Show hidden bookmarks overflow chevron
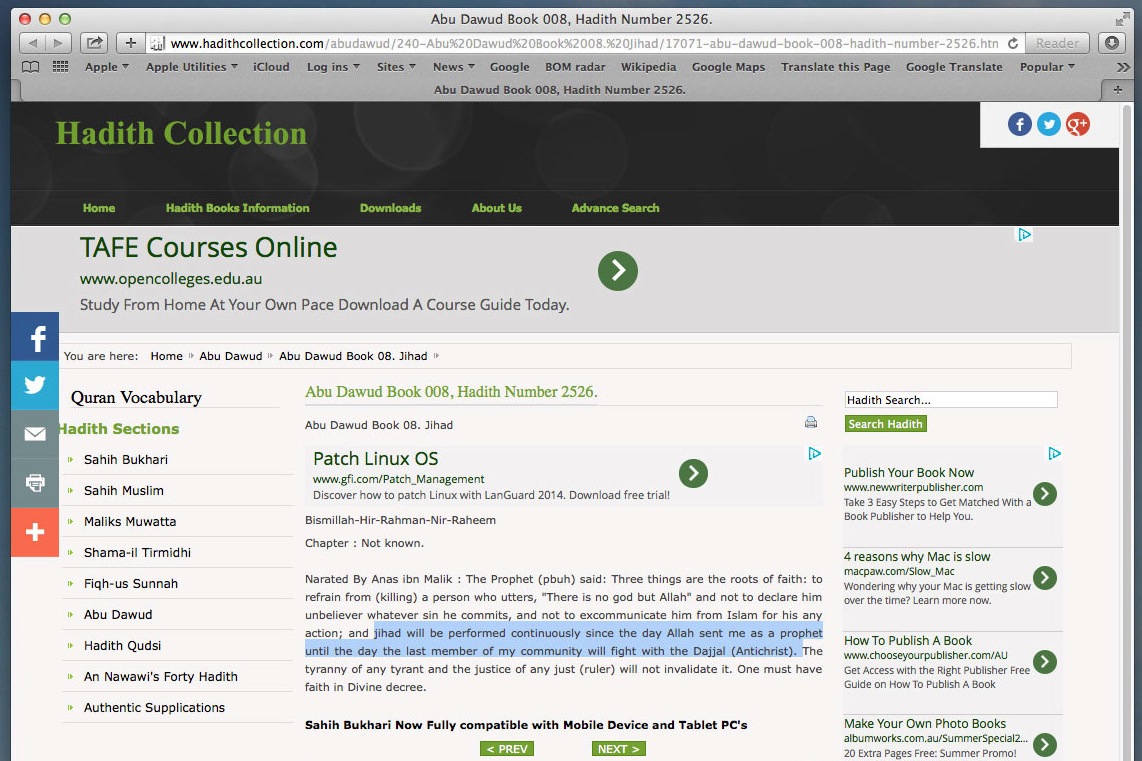The image size is (1142, 761). [1123, 67]
